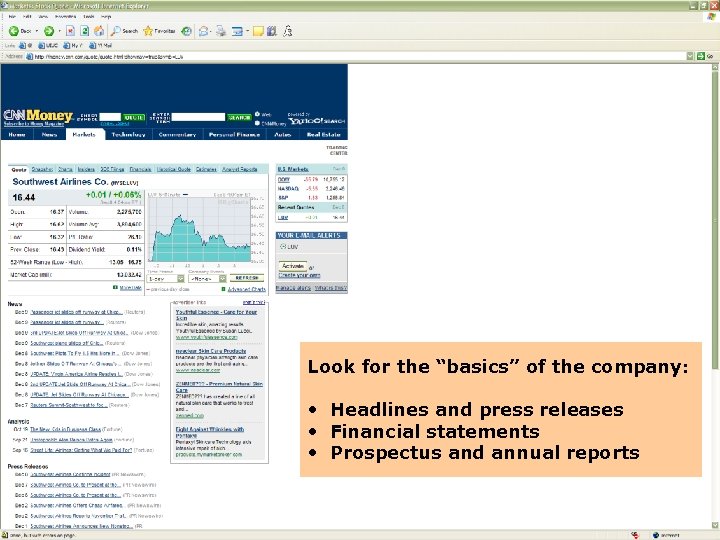Click the Activate alerts button
Image resolution: width=720 pixels, height=540 pixels.
[x=292, y=266]
